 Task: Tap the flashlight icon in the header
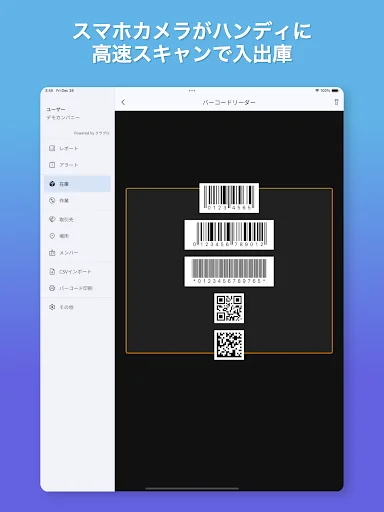336,102
